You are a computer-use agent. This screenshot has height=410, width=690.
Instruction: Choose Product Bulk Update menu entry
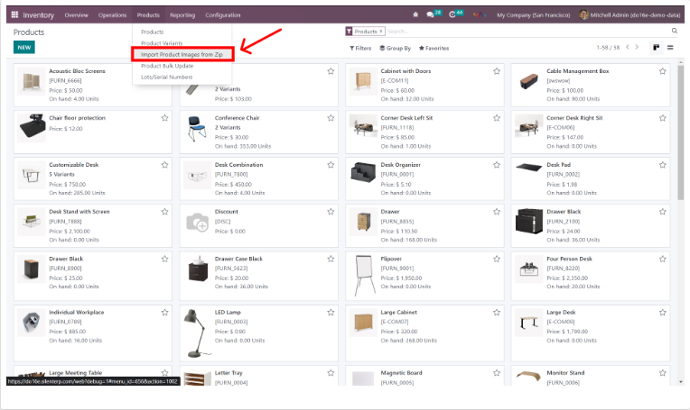(x=167, y=65)
